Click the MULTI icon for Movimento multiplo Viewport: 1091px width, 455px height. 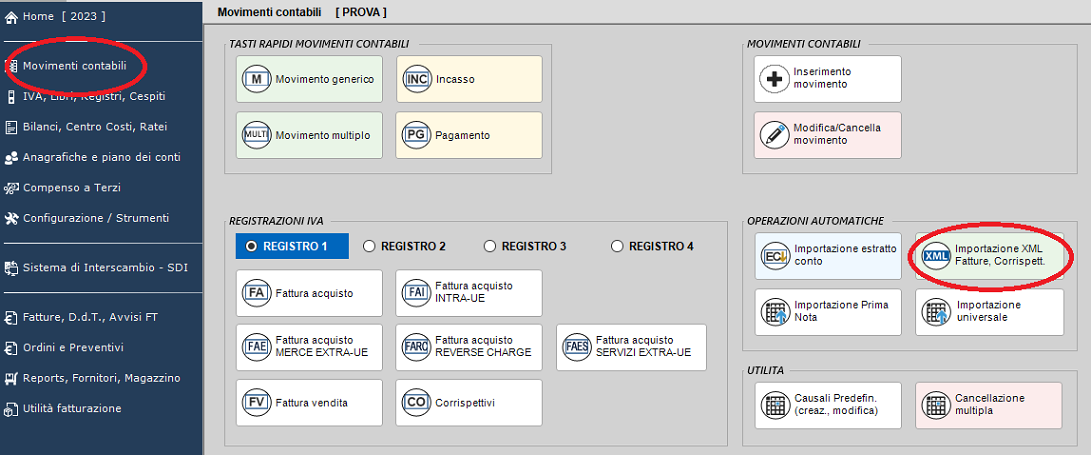[x=257, y=135]
